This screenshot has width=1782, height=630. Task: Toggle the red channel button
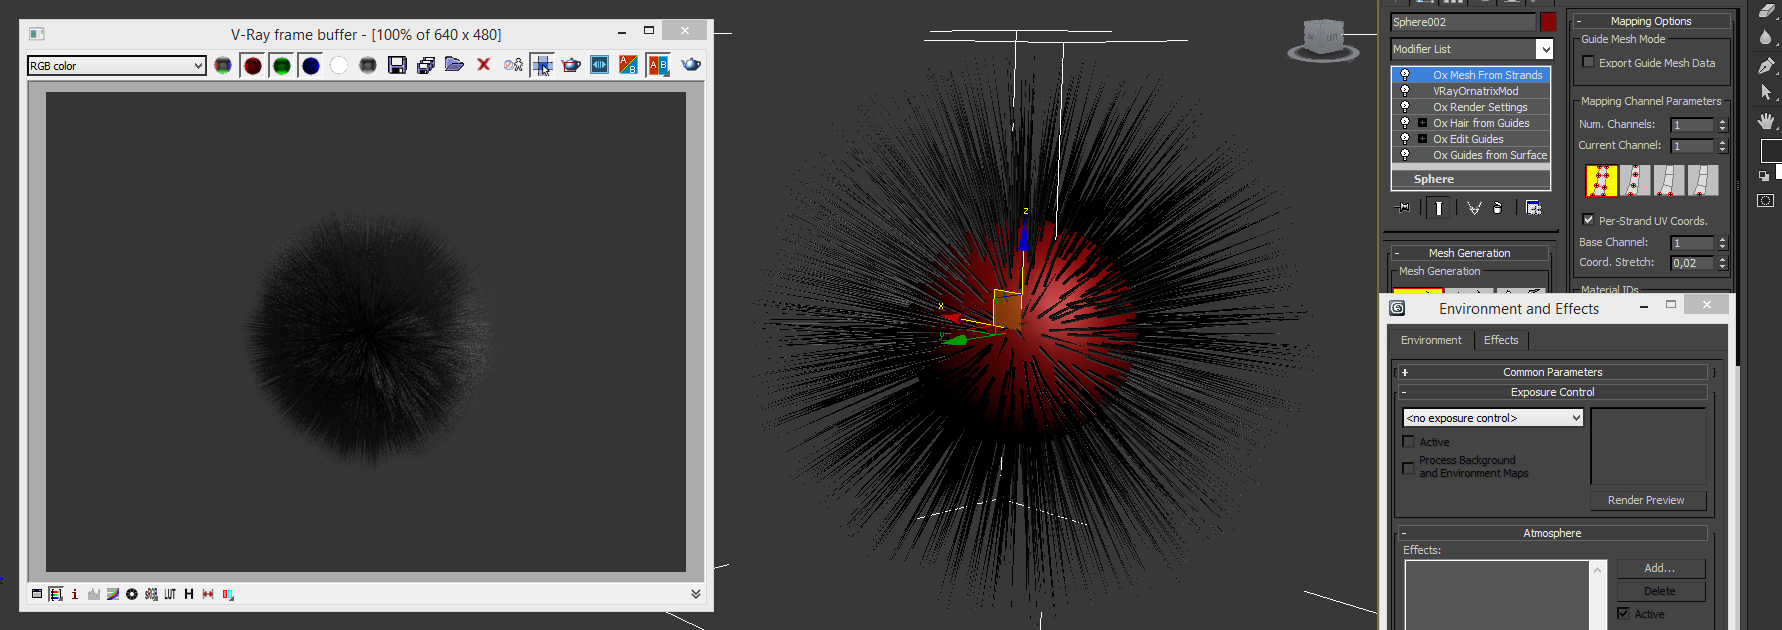pos(253,66)
